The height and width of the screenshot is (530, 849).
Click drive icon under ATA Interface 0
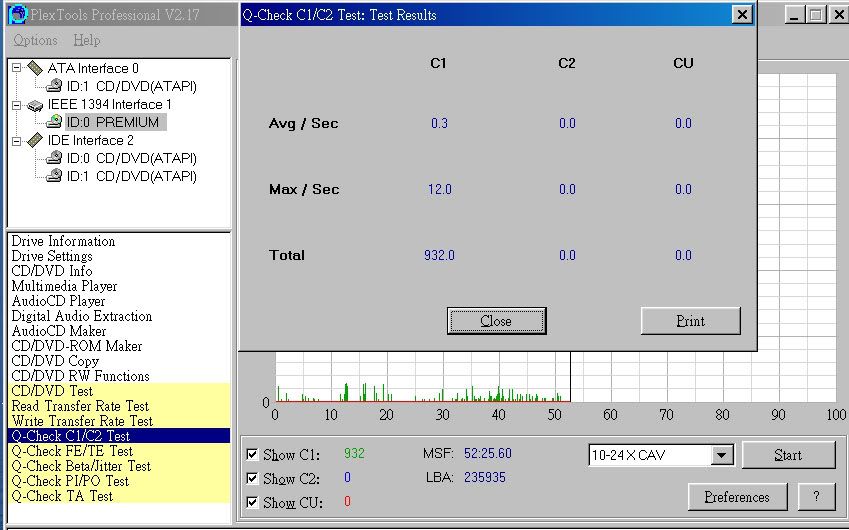(54, 86)
